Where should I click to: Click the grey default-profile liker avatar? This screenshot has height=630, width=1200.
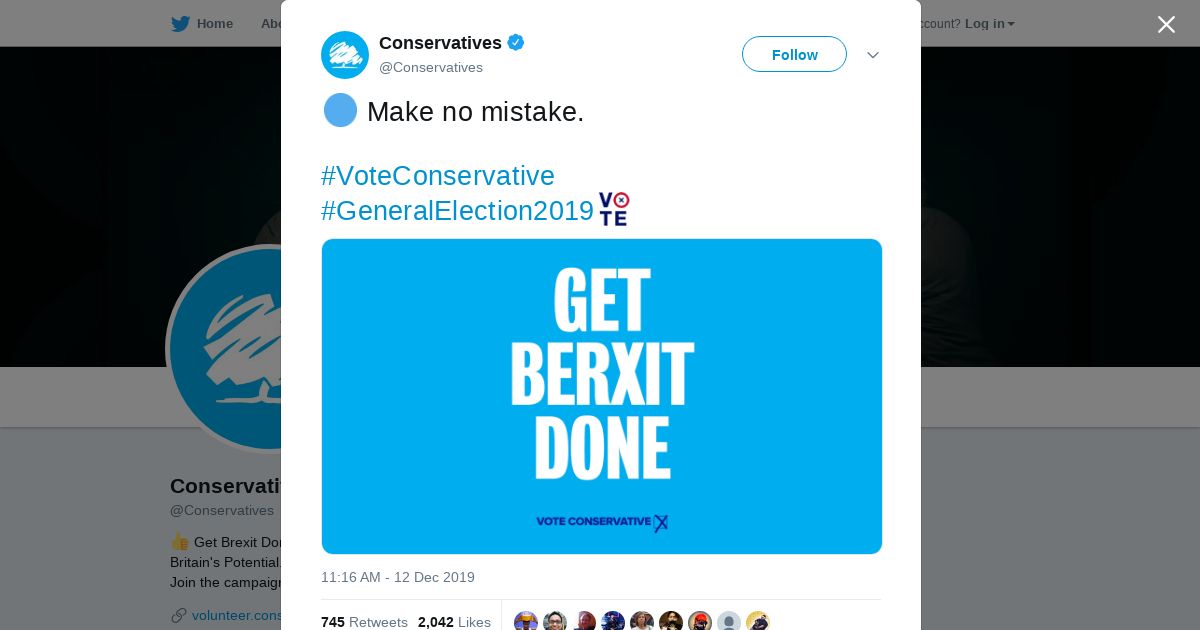pos(729,622)
